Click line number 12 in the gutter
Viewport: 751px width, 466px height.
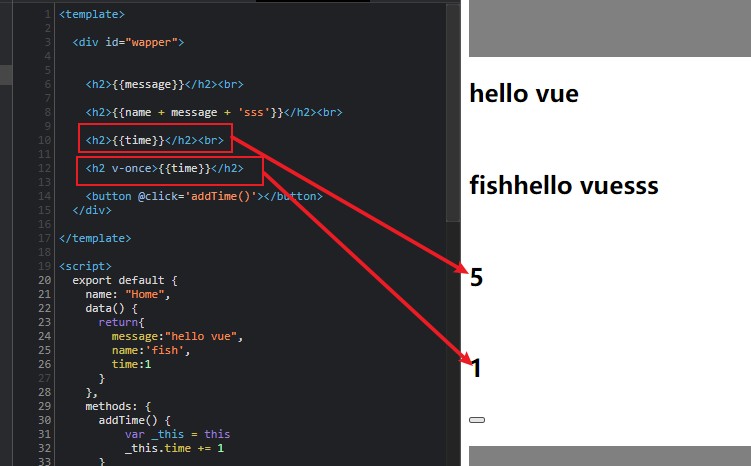(x=44, y=168)
